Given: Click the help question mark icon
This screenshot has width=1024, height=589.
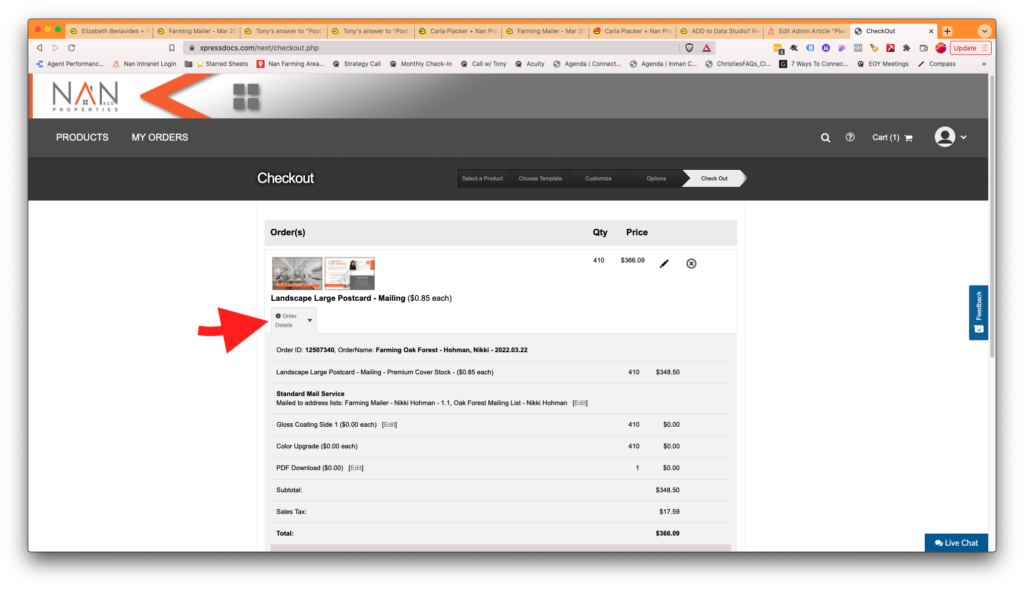Looking at the screenshot, I should [850, 138].
